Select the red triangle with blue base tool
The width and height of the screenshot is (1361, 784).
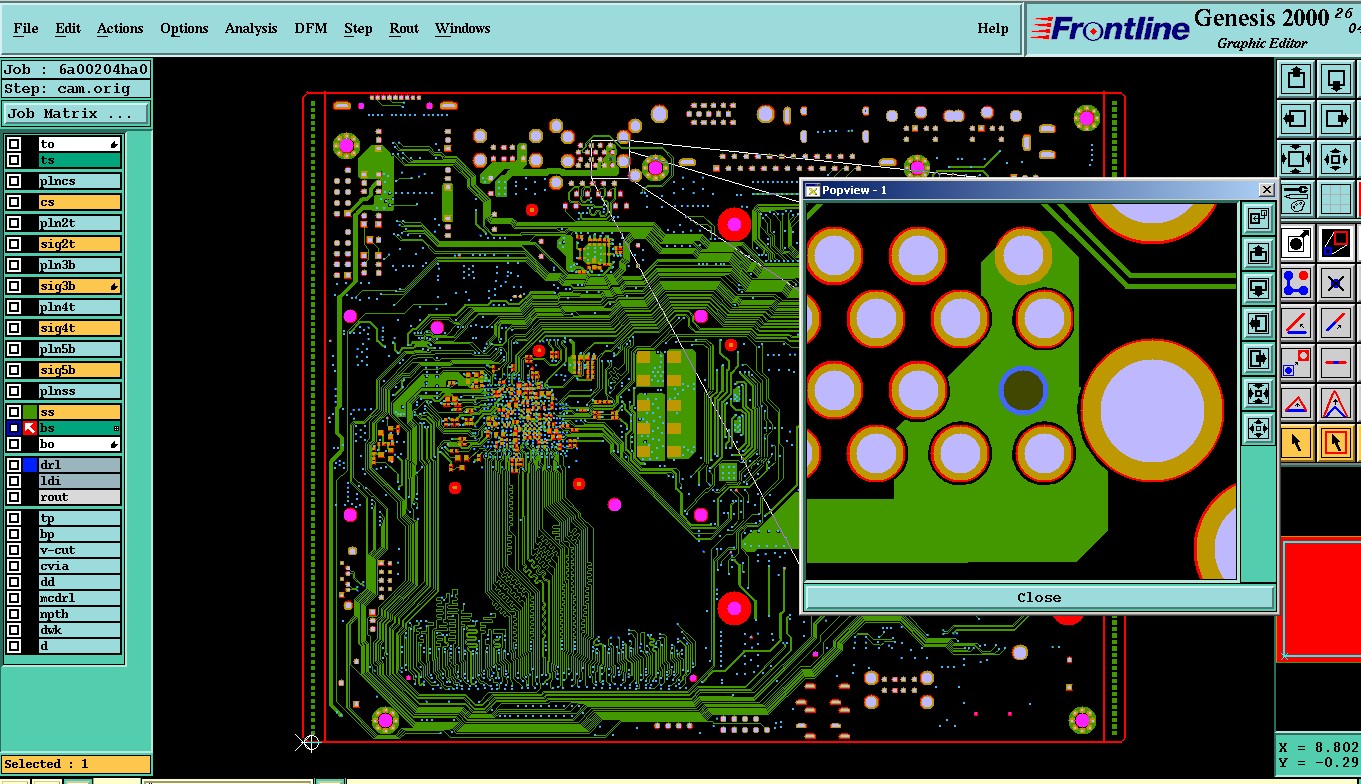[1297, 402]
